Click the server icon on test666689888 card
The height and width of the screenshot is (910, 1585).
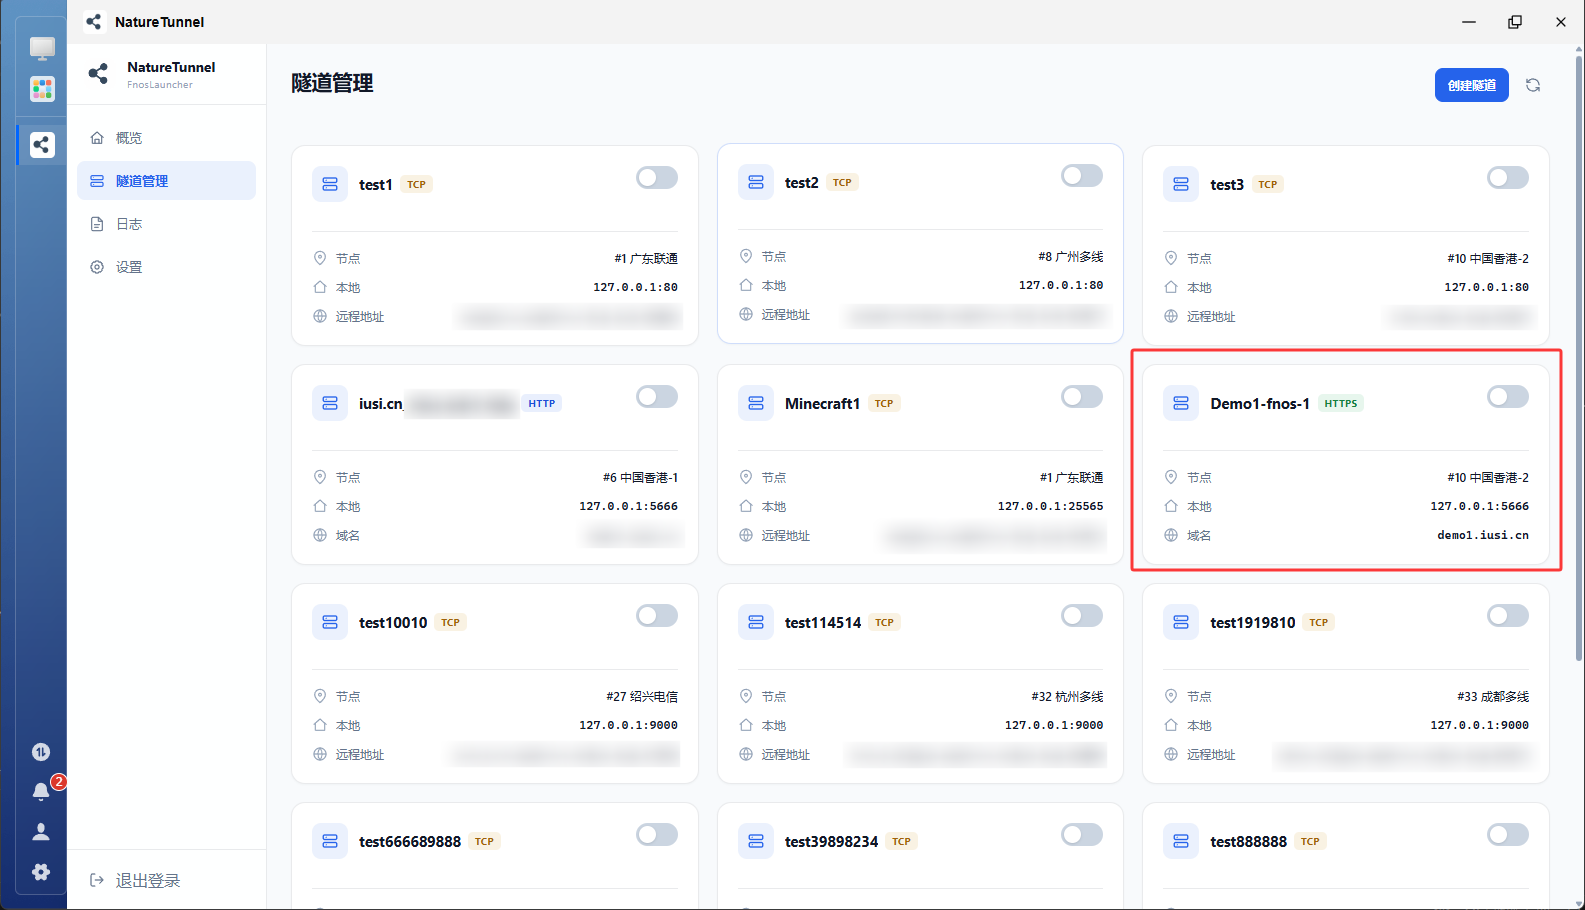[330, 841]
